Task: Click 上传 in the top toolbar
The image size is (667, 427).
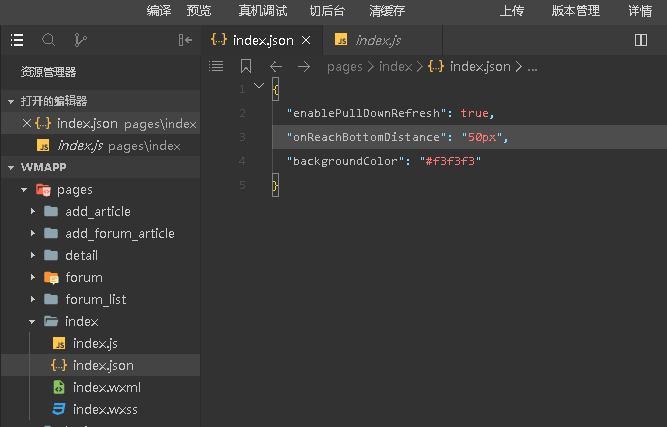Action: (511, 11)
